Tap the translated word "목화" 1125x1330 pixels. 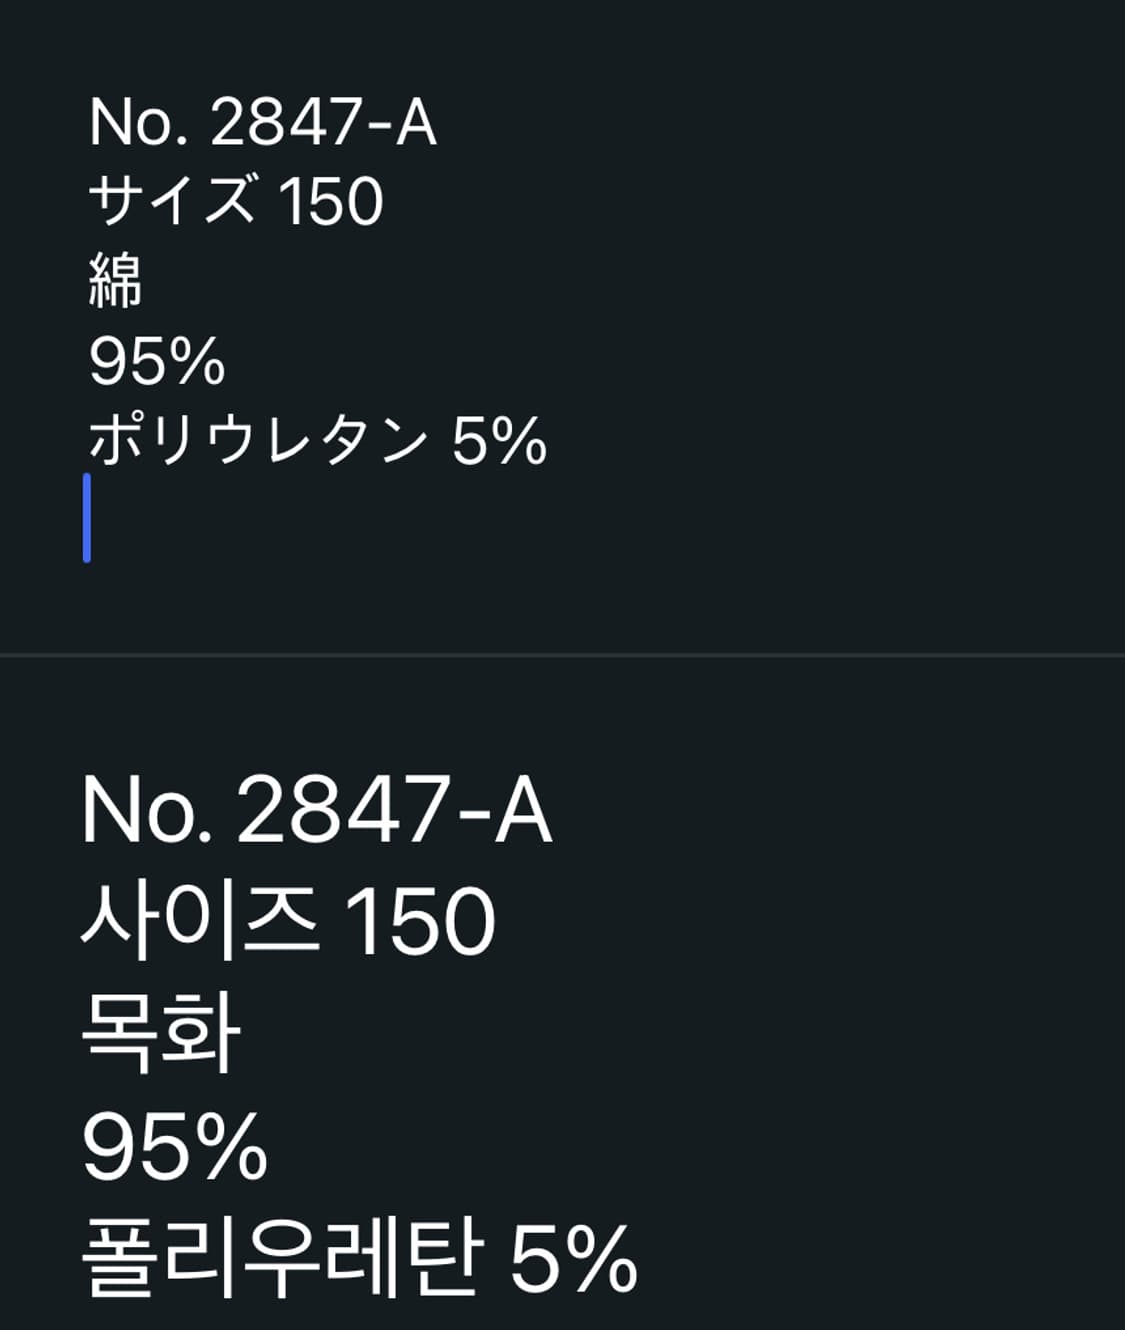click(x=161, y=1034)
